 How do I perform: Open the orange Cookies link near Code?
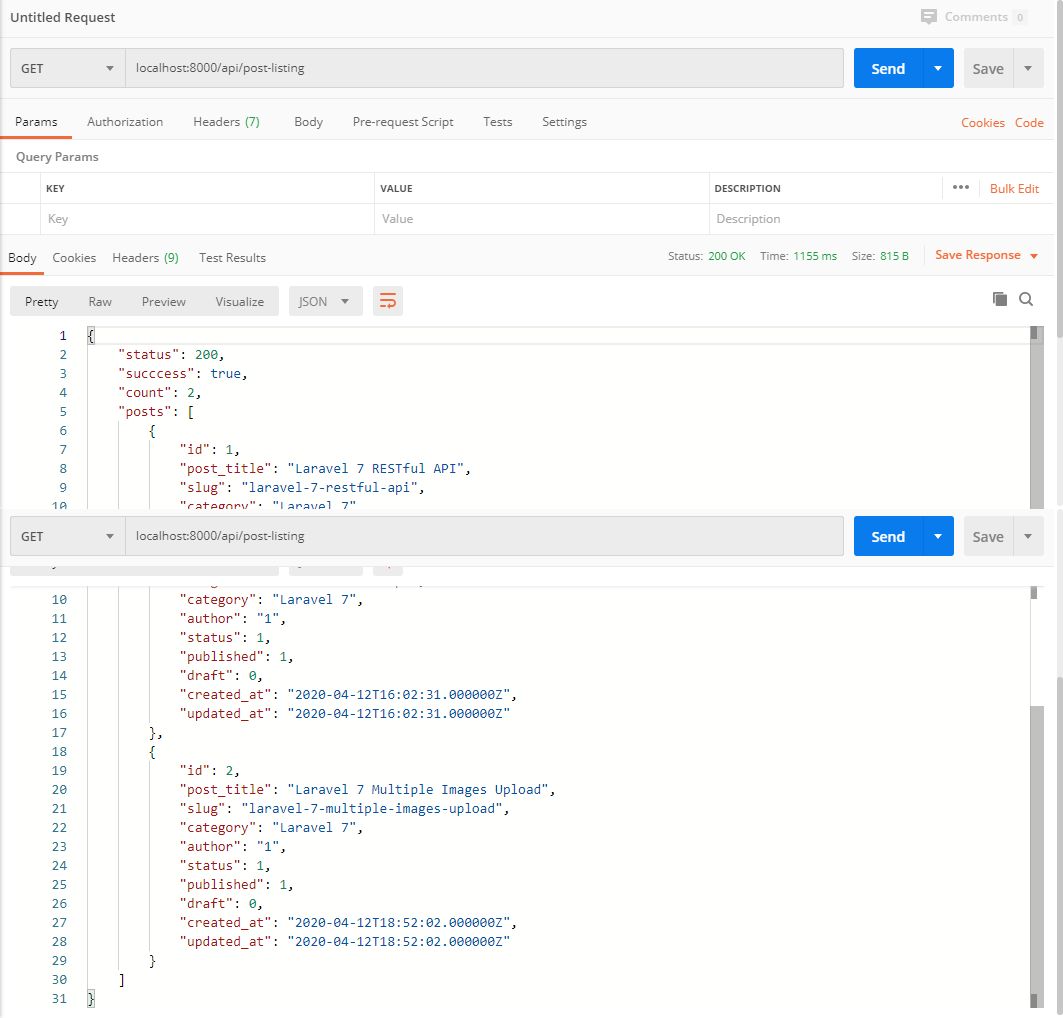point(982,123)
